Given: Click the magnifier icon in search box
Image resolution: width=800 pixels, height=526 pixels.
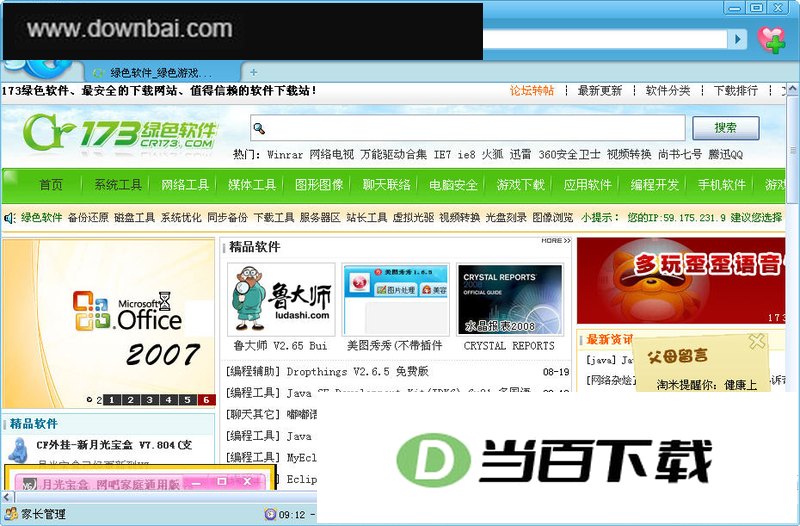Looking at the screenshot, I should 259,128.
